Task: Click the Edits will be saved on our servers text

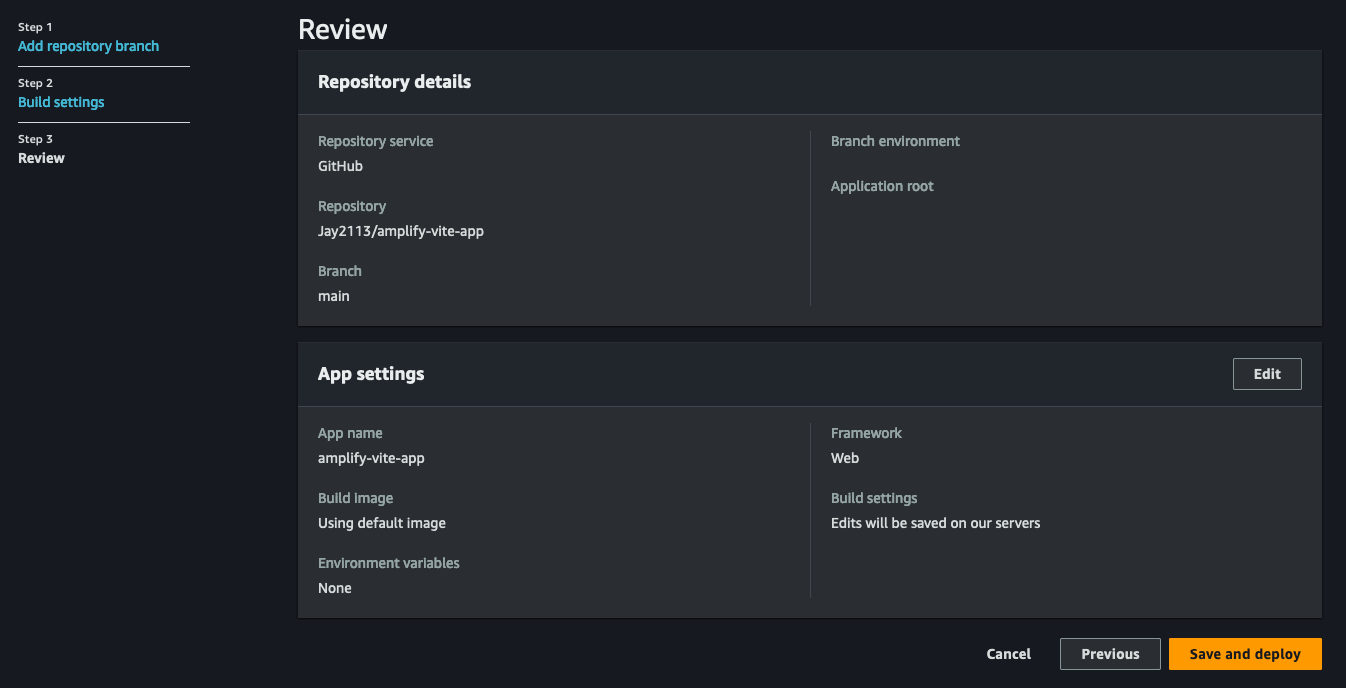Action: coord(936,523)
